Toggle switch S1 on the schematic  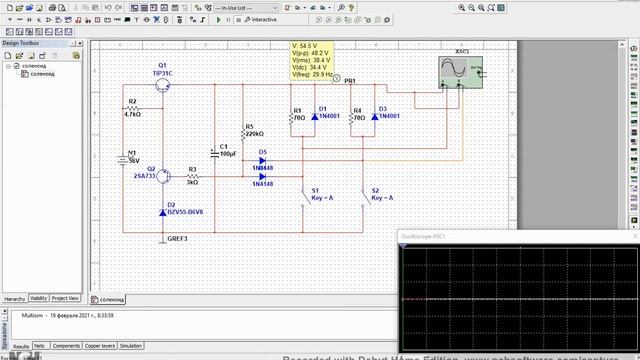pyautogui.click(x=306, y=198)
